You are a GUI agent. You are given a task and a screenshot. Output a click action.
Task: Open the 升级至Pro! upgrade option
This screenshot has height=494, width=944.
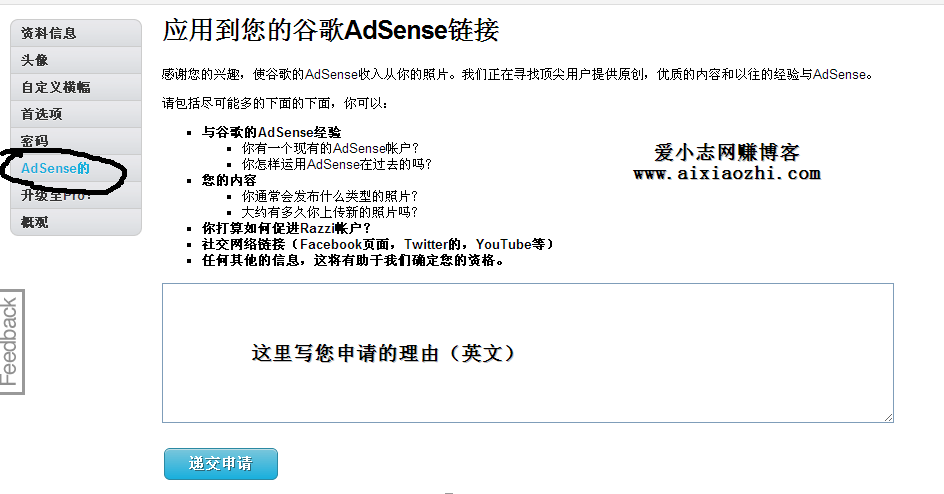pos(76,196)
